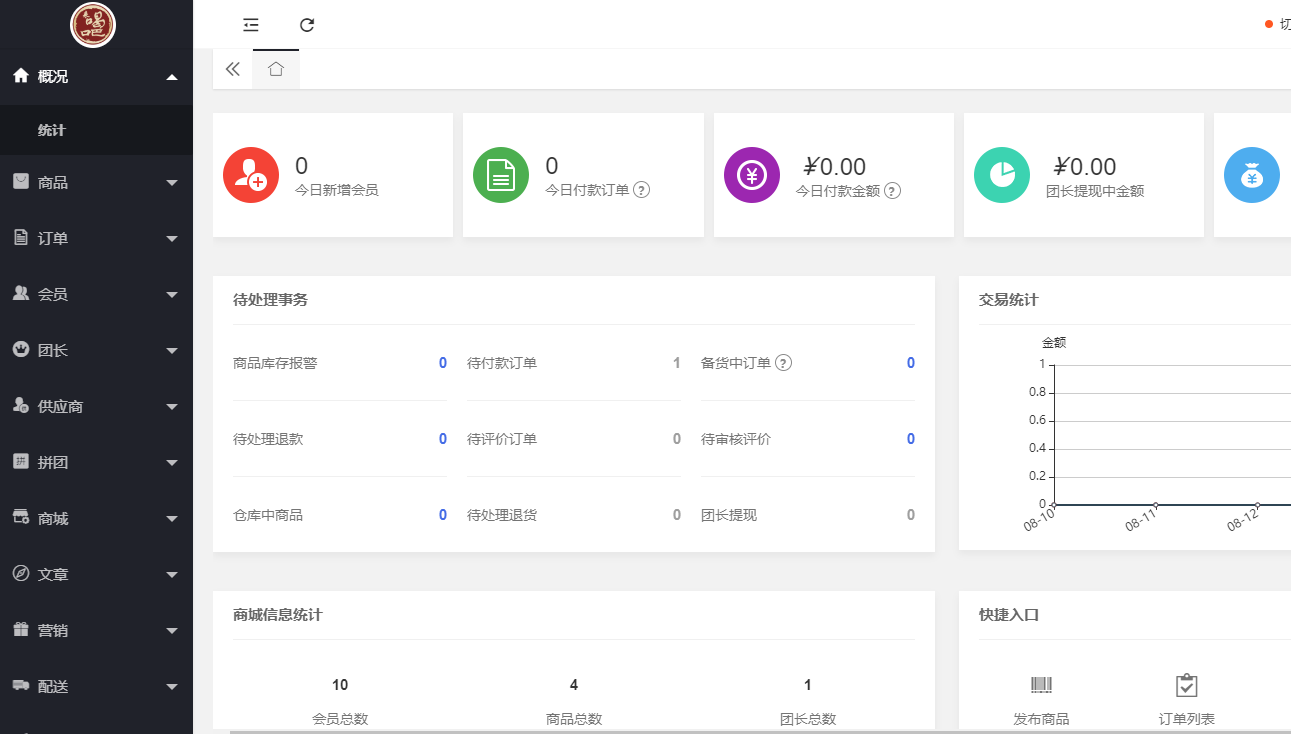Image resolution: width=1291 pixels, height=734 pixels.
Task: Click the 配送 truck icon in the sidebar
Action: (22, 686)
